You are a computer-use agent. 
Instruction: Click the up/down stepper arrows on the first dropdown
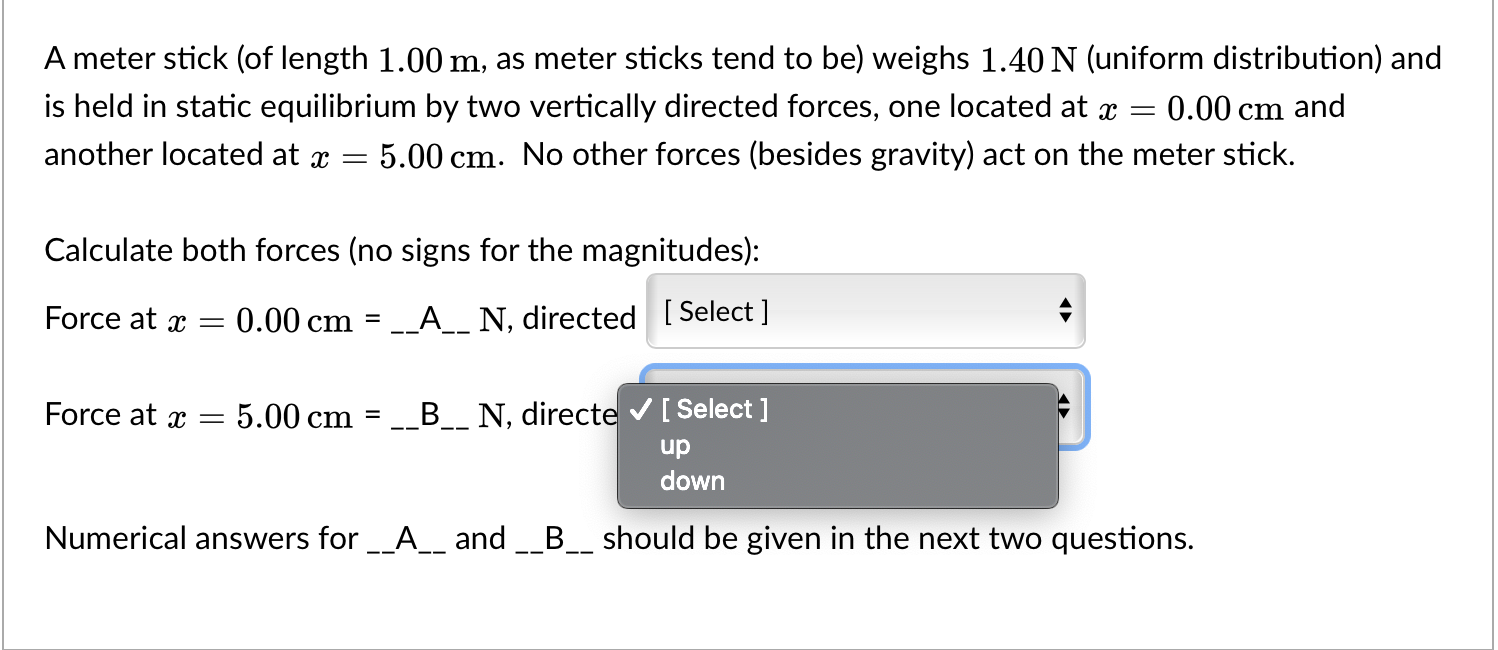pos(1066,311)
